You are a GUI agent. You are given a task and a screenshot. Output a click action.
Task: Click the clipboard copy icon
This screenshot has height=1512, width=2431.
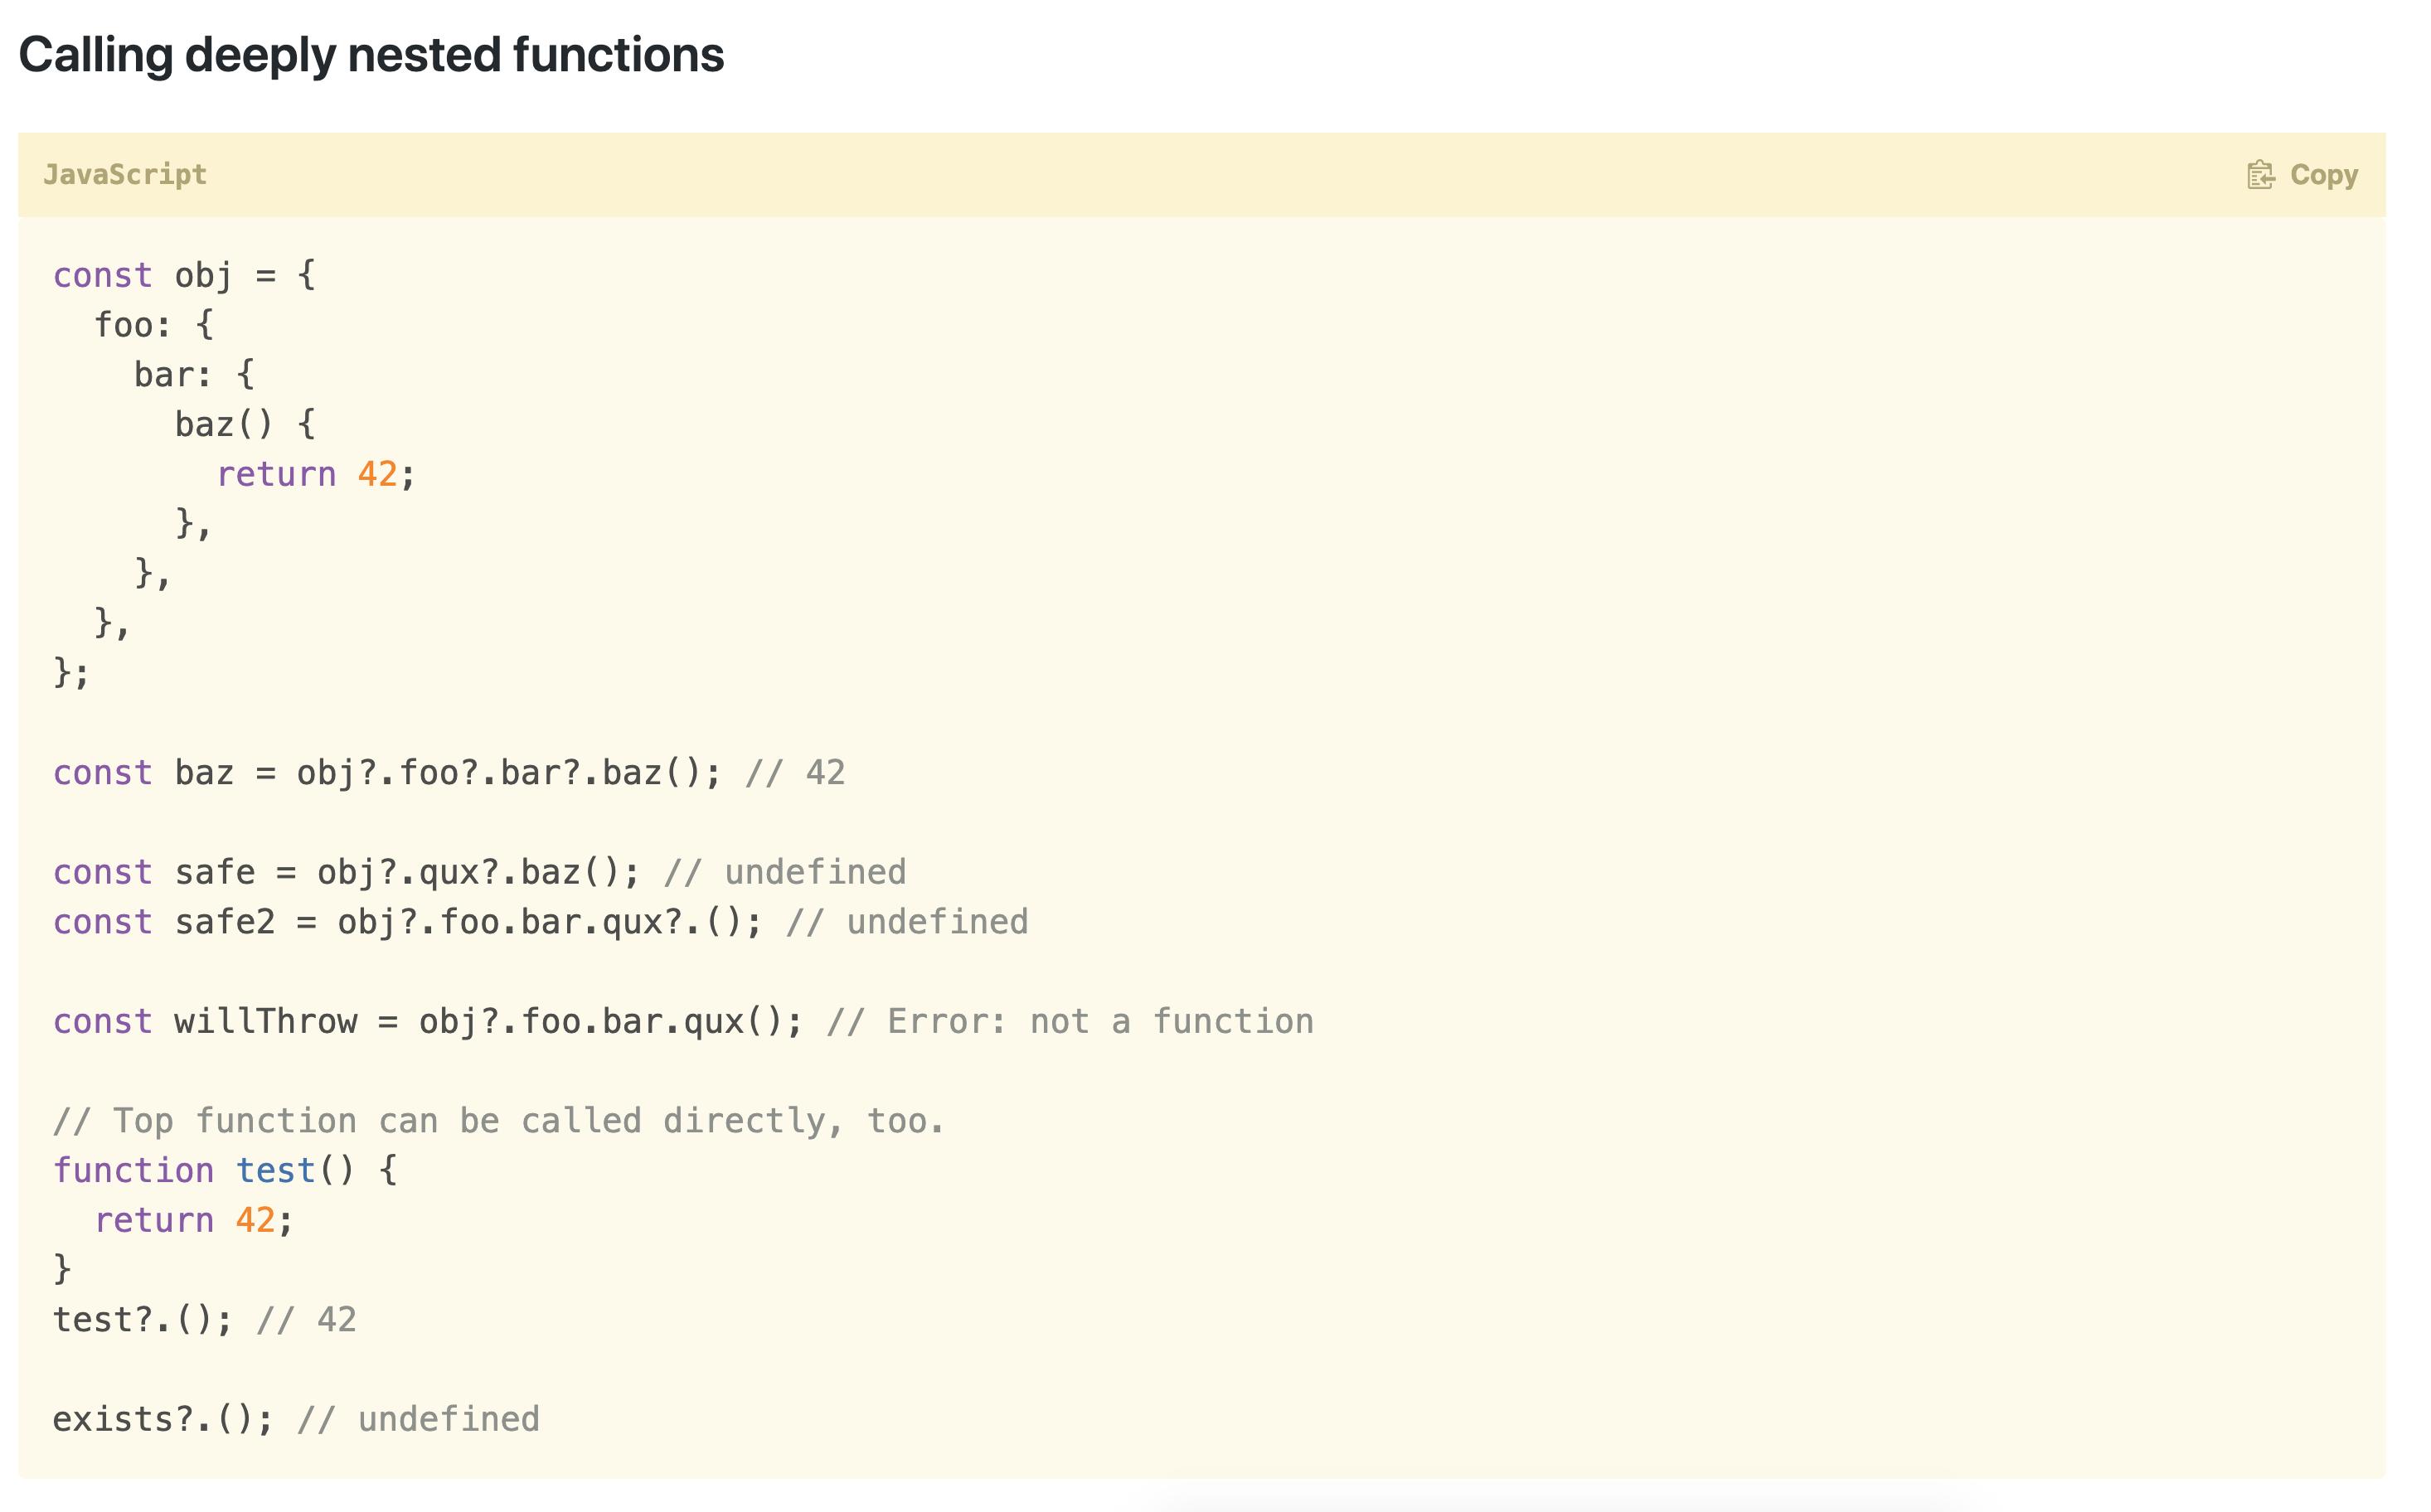2260,175
